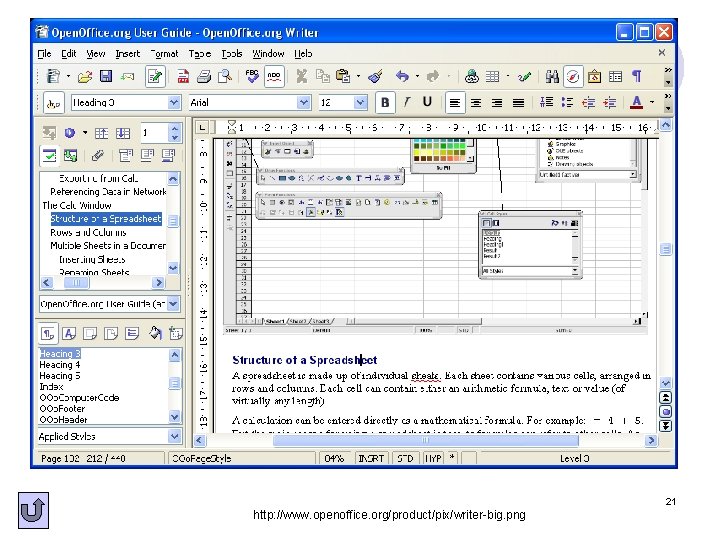Open the File menu
The image size is (720, 540).
[44, 54]
